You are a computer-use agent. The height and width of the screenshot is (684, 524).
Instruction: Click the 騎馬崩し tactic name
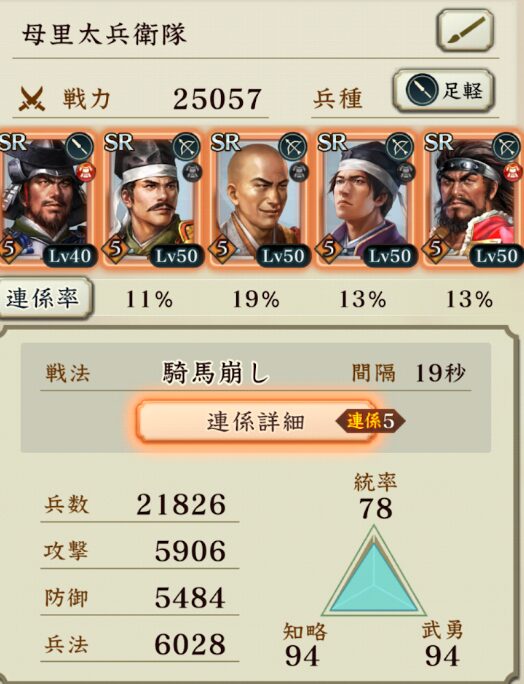(216, 373)
